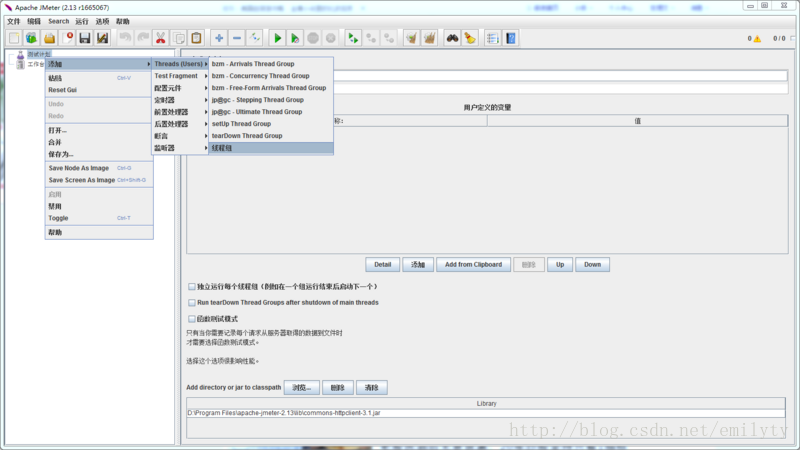Click the binoculars Search icon
This screenshot has width=800, height=450.
[452, 38]
